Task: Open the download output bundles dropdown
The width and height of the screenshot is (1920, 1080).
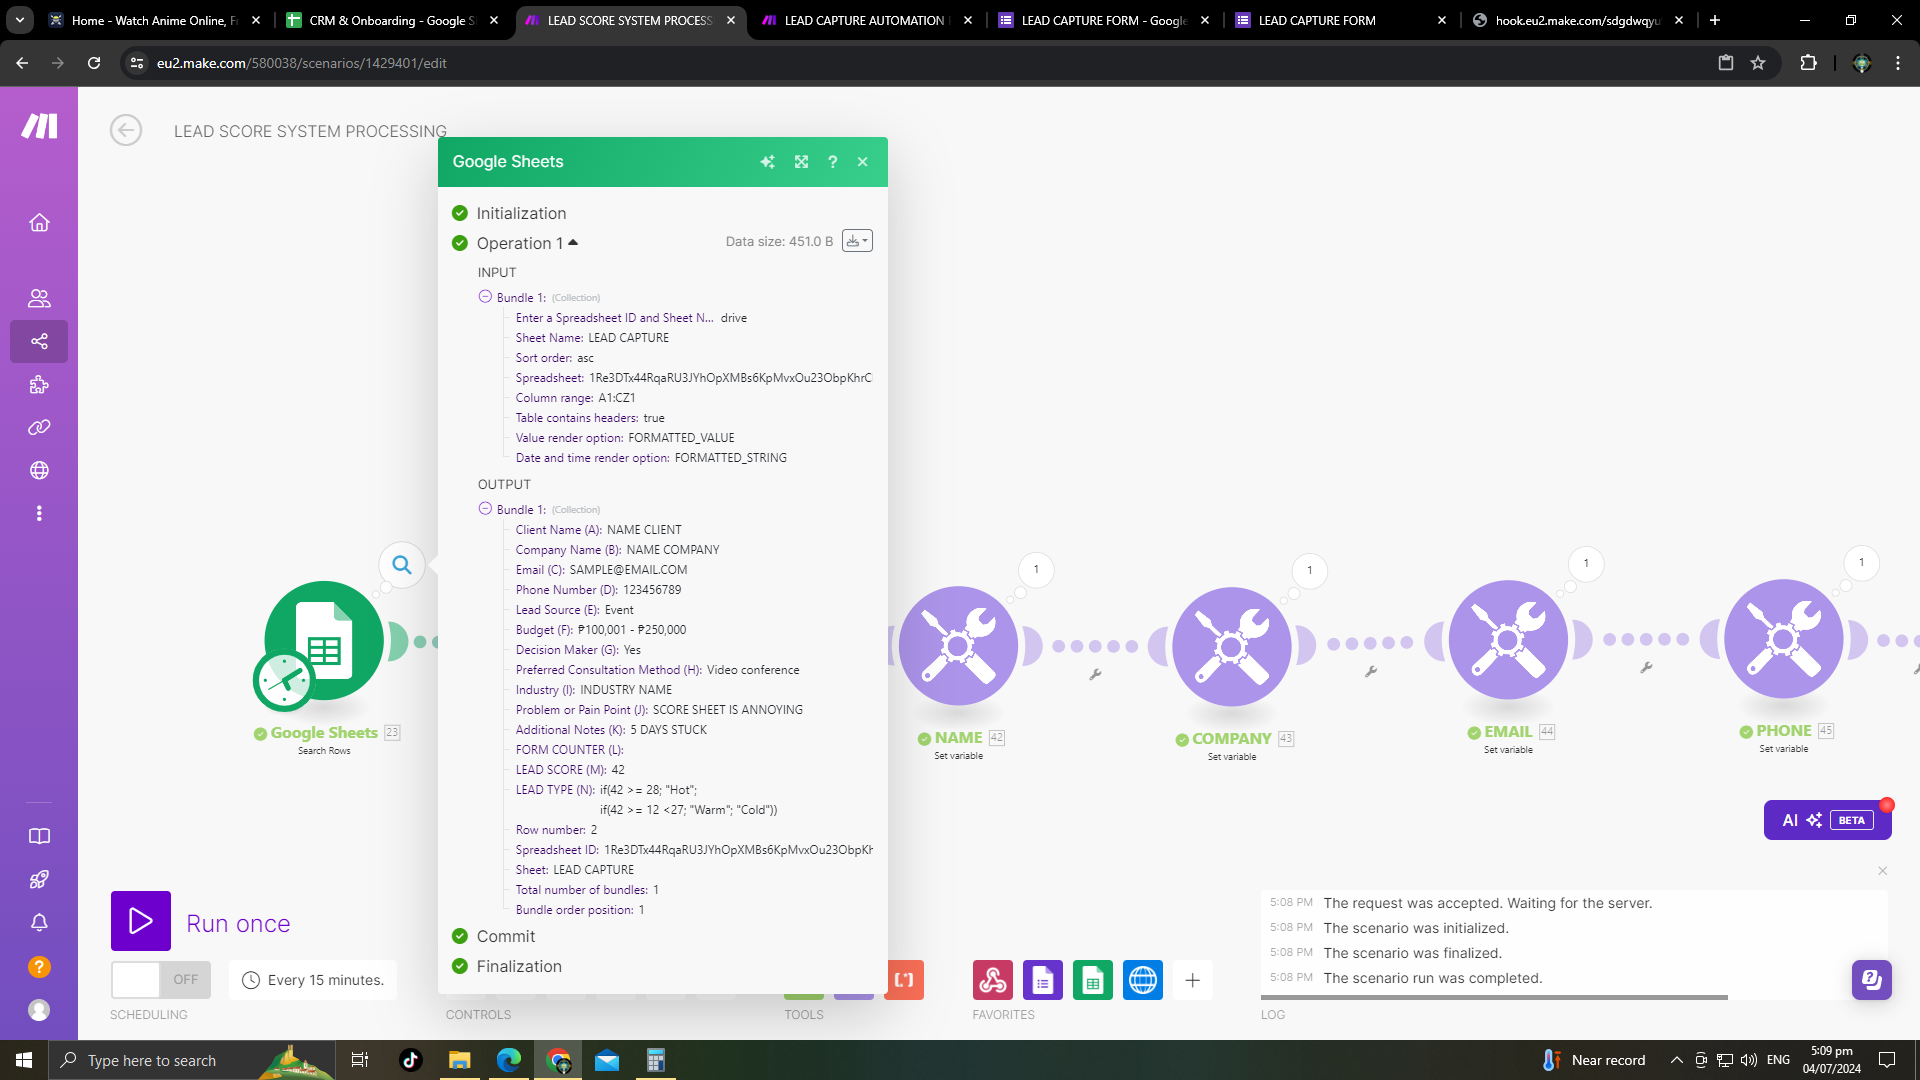Action: (x=857, y=241)
